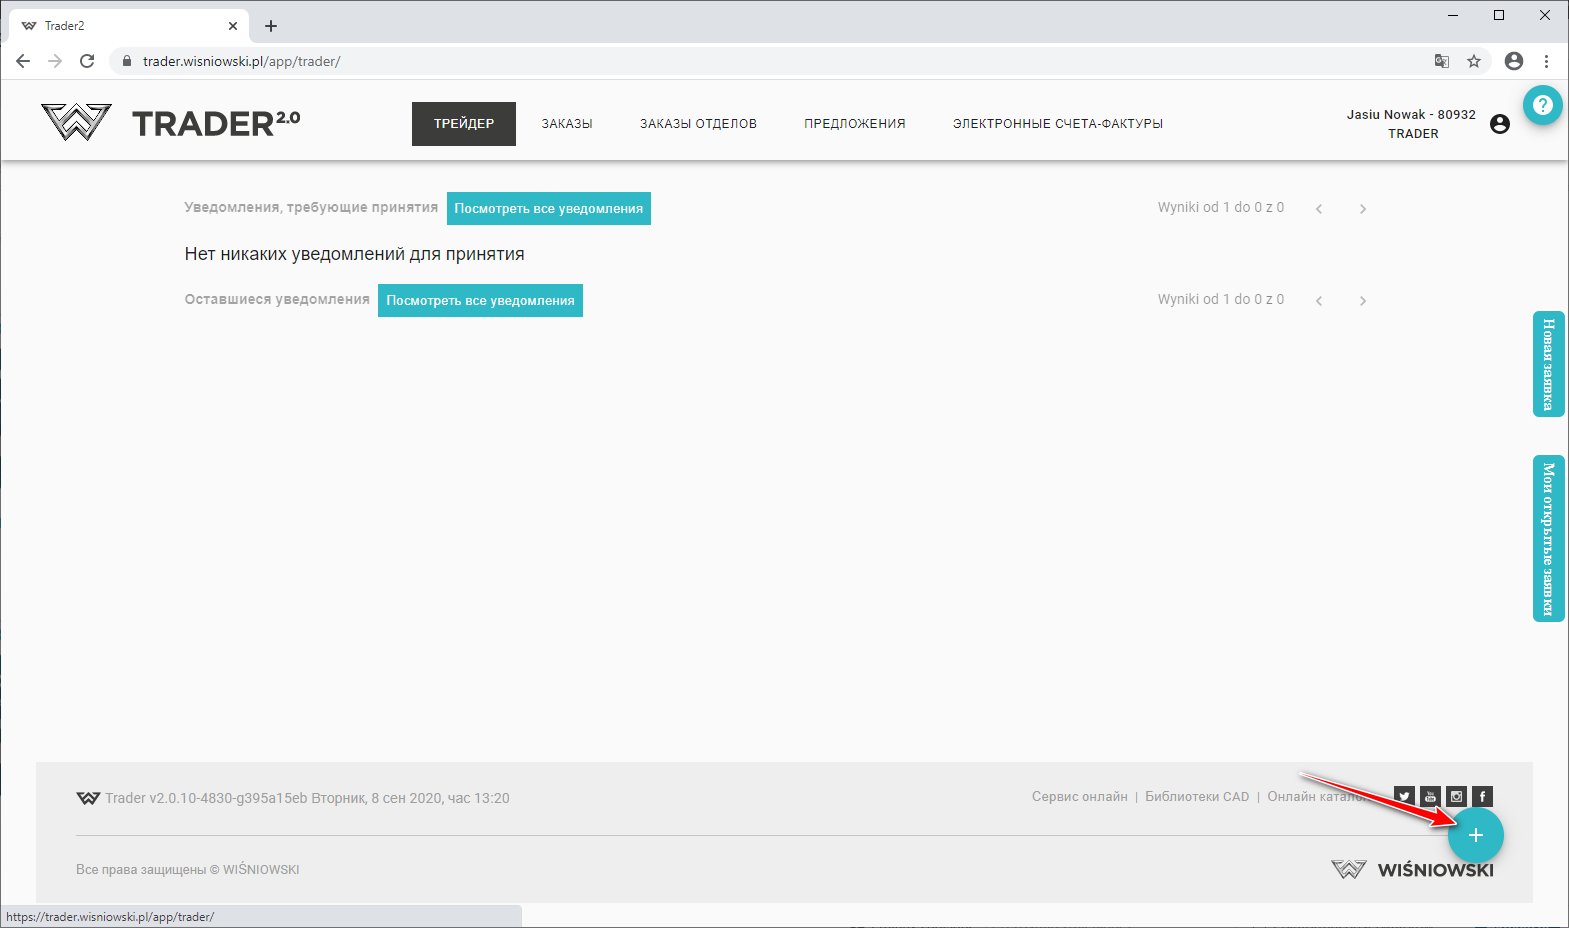Open the Библиотеки CAD footer link
This screenshot has height=928, width=1569.
[1197, 797]
